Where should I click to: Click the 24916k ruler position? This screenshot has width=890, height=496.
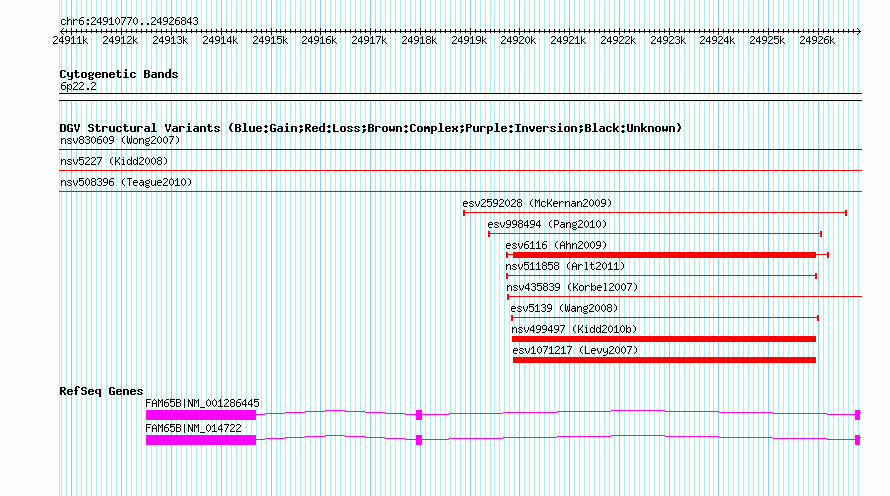coord(319,40)
